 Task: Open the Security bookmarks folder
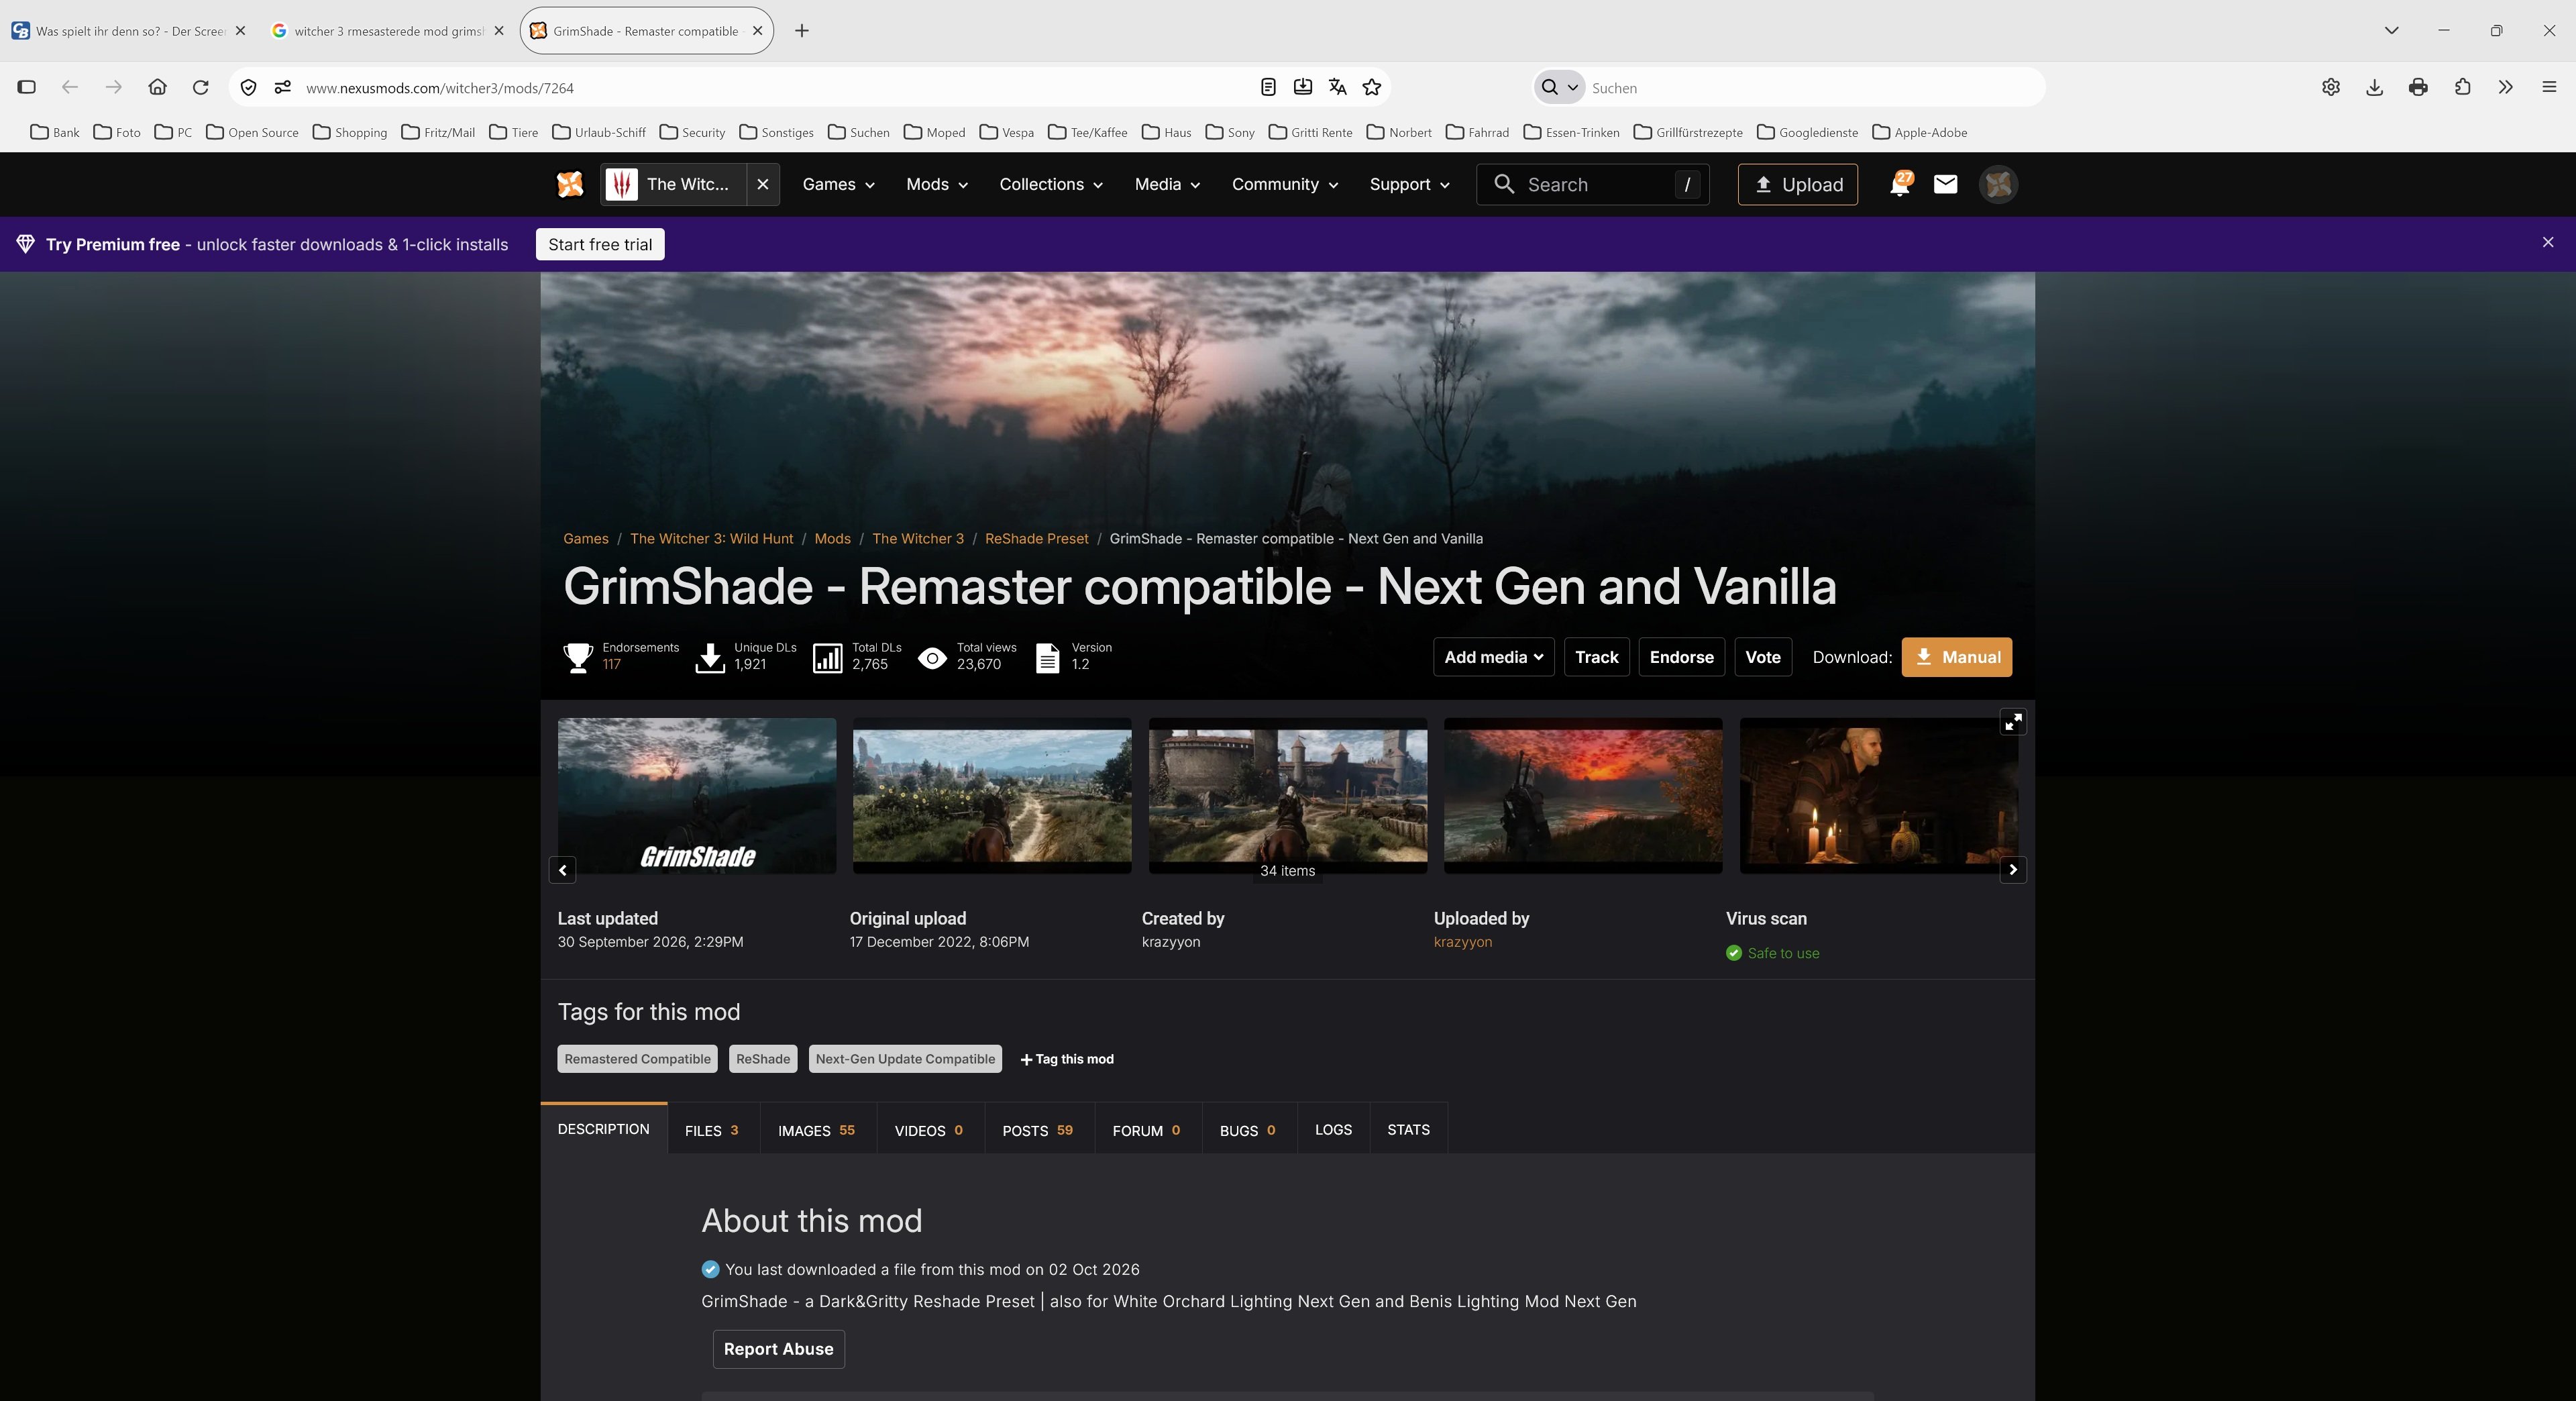pos(693,132)
